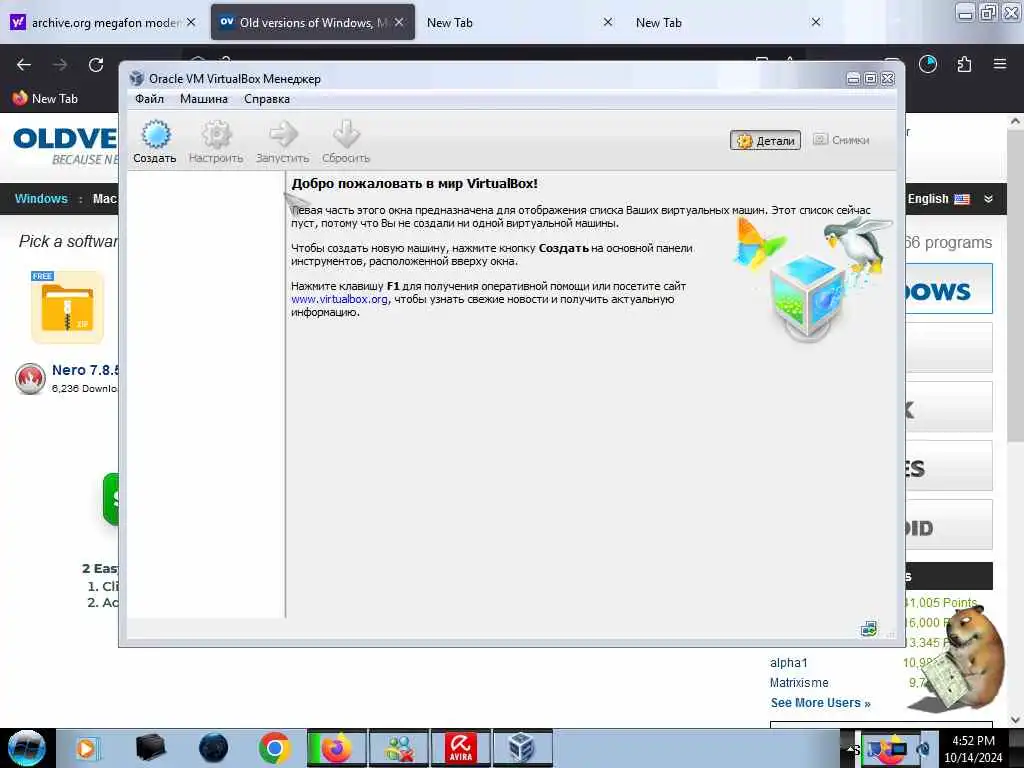Click the alpha1 user name

pos(788,663)
